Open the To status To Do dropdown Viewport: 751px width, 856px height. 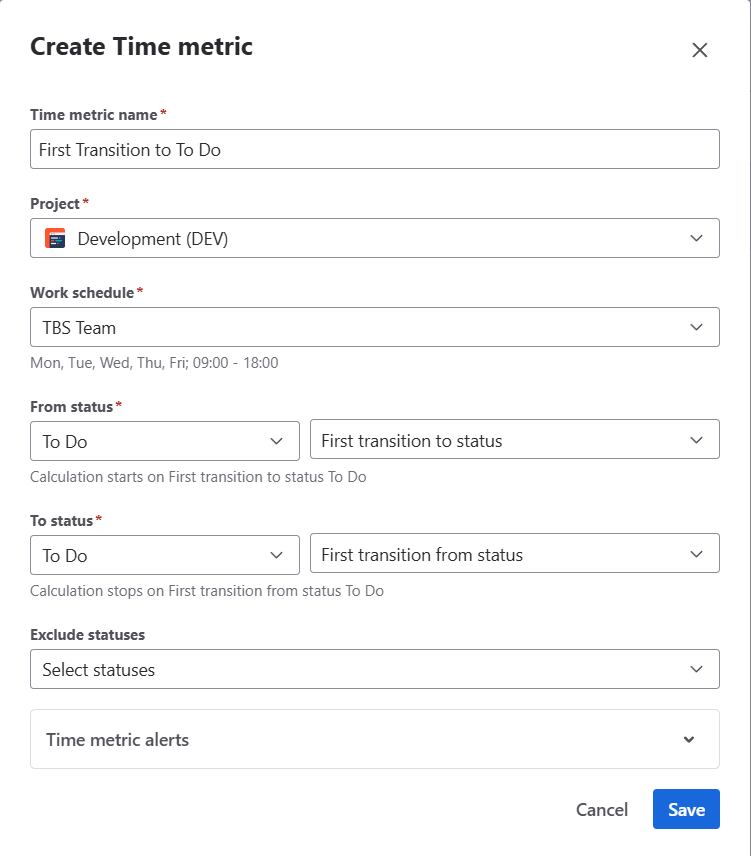(x=165, y=555)
